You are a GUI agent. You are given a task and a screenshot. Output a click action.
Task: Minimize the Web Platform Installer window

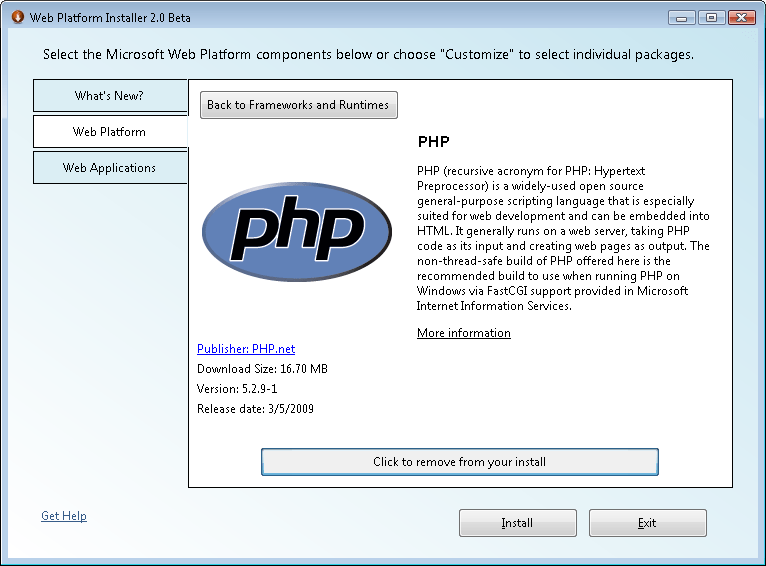point(681,18)
